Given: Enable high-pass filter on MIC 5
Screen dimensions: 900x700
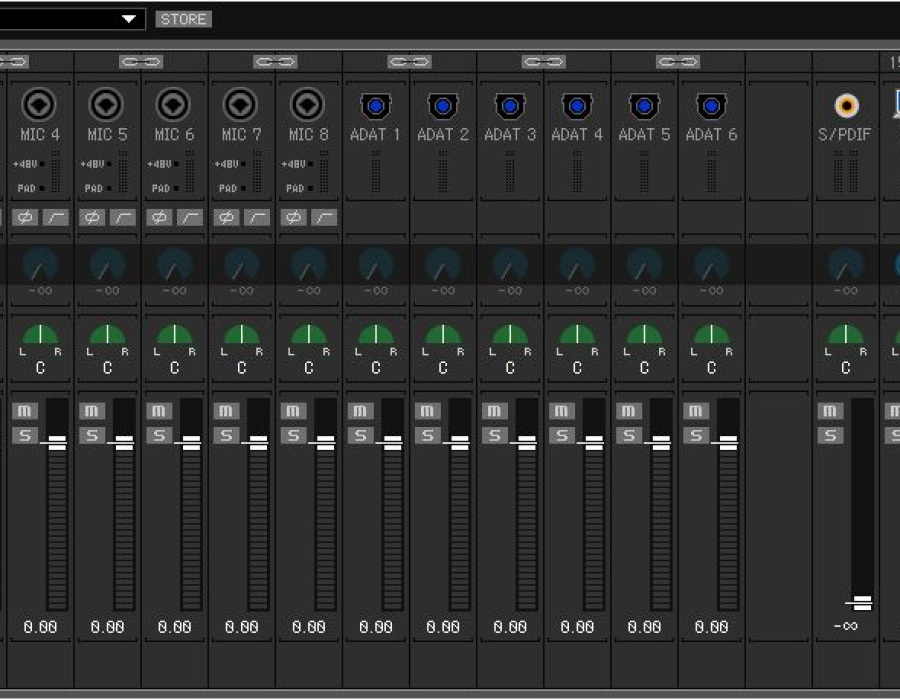Looking at the screenshot, I should (123, 217).
